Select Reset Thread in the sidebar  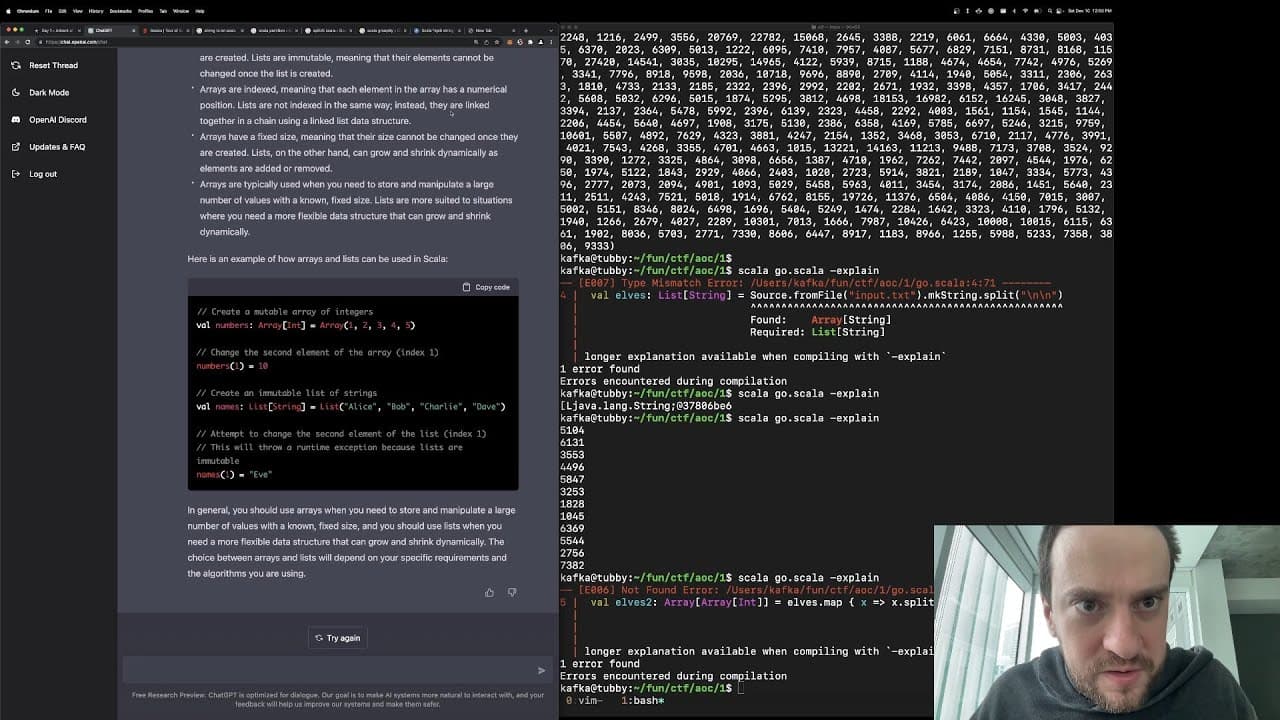pyautogui.click(x=44, y=65)
